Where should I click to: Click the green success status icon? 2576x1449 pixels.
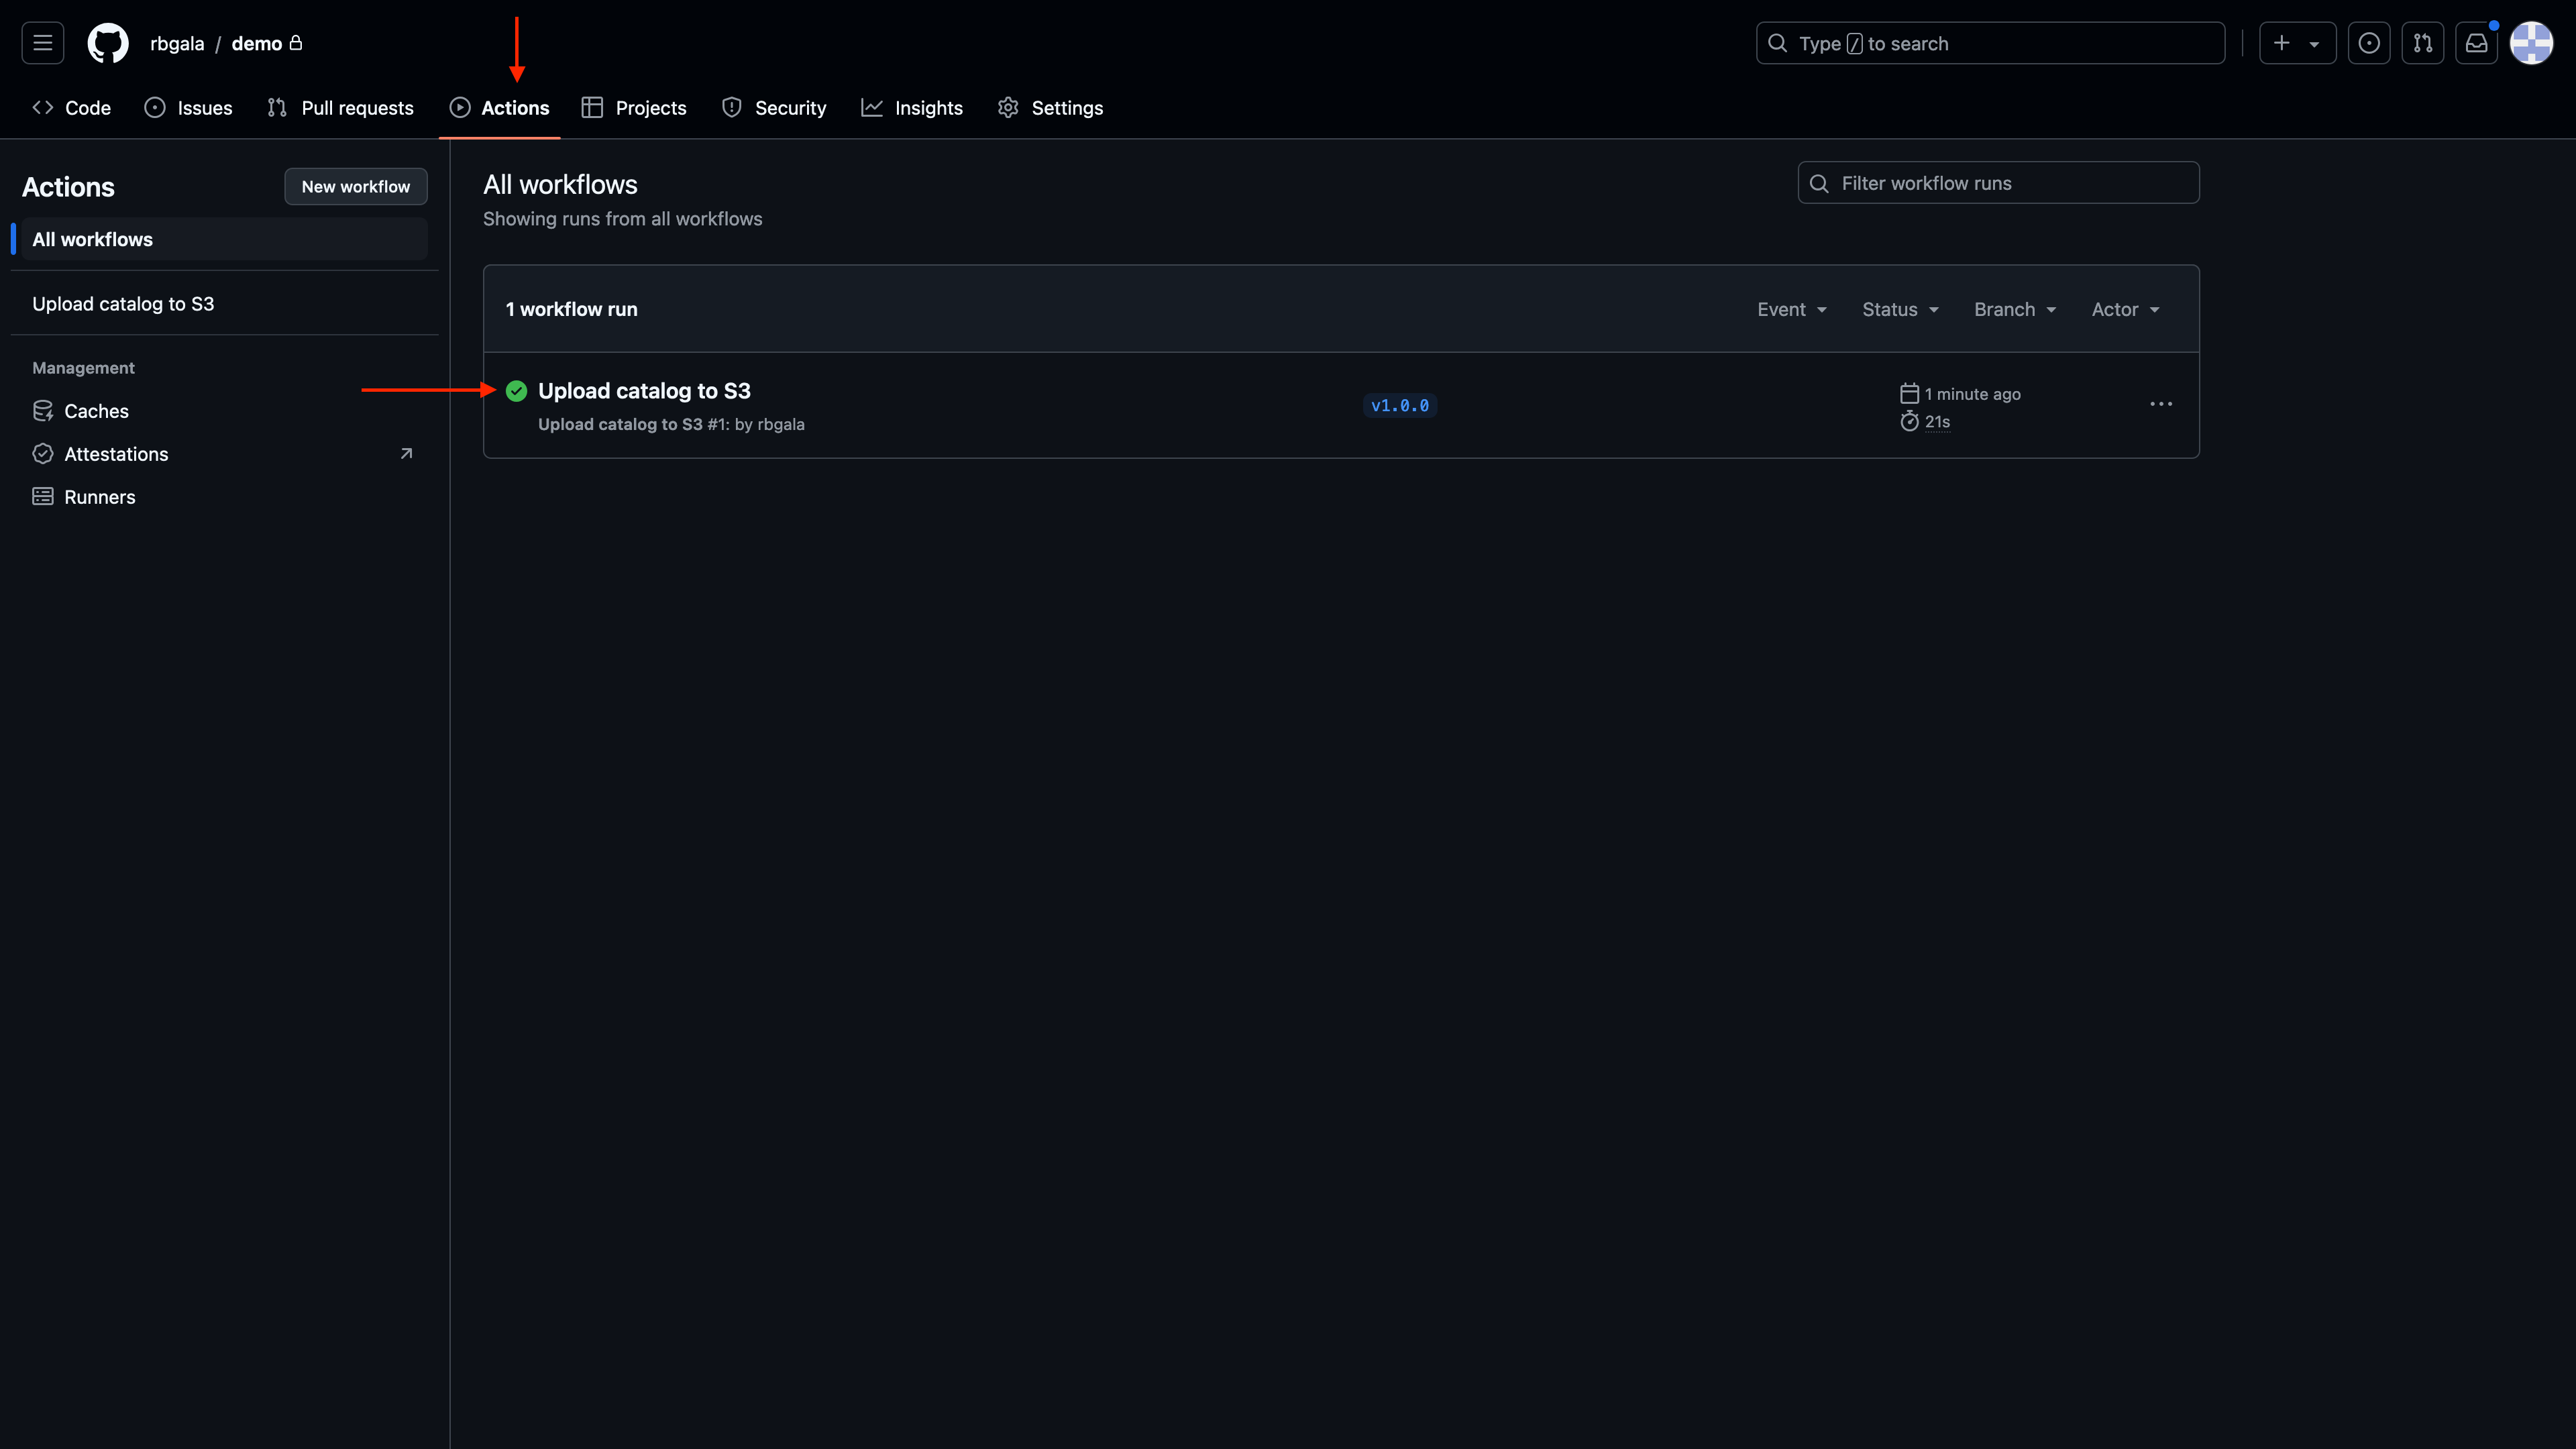[x=516, y=391]
